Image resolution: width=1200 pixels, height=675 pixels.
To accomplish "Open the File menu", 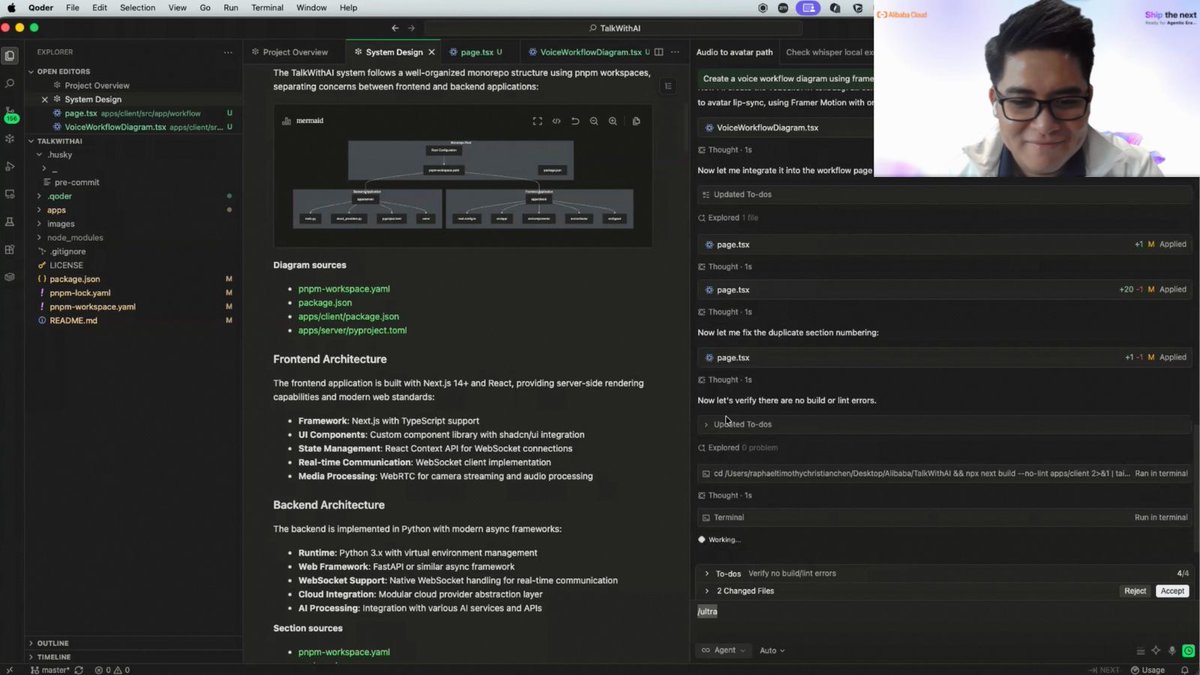I will [73, 7].
